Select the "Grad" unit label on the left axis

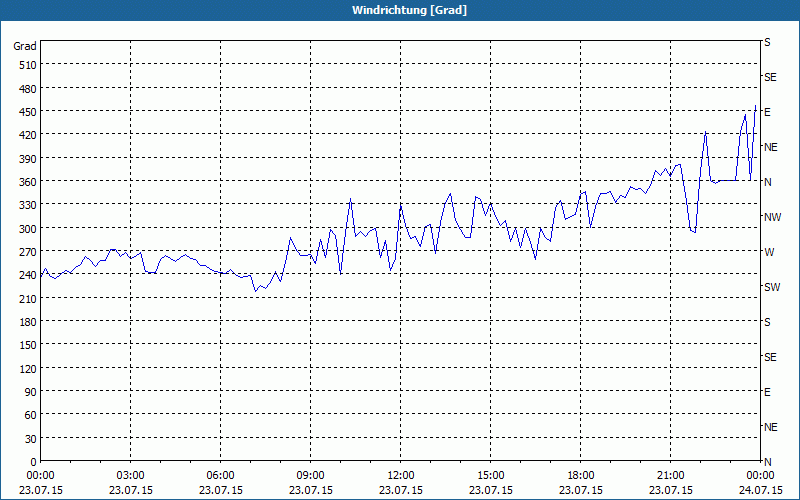point(25,46)
